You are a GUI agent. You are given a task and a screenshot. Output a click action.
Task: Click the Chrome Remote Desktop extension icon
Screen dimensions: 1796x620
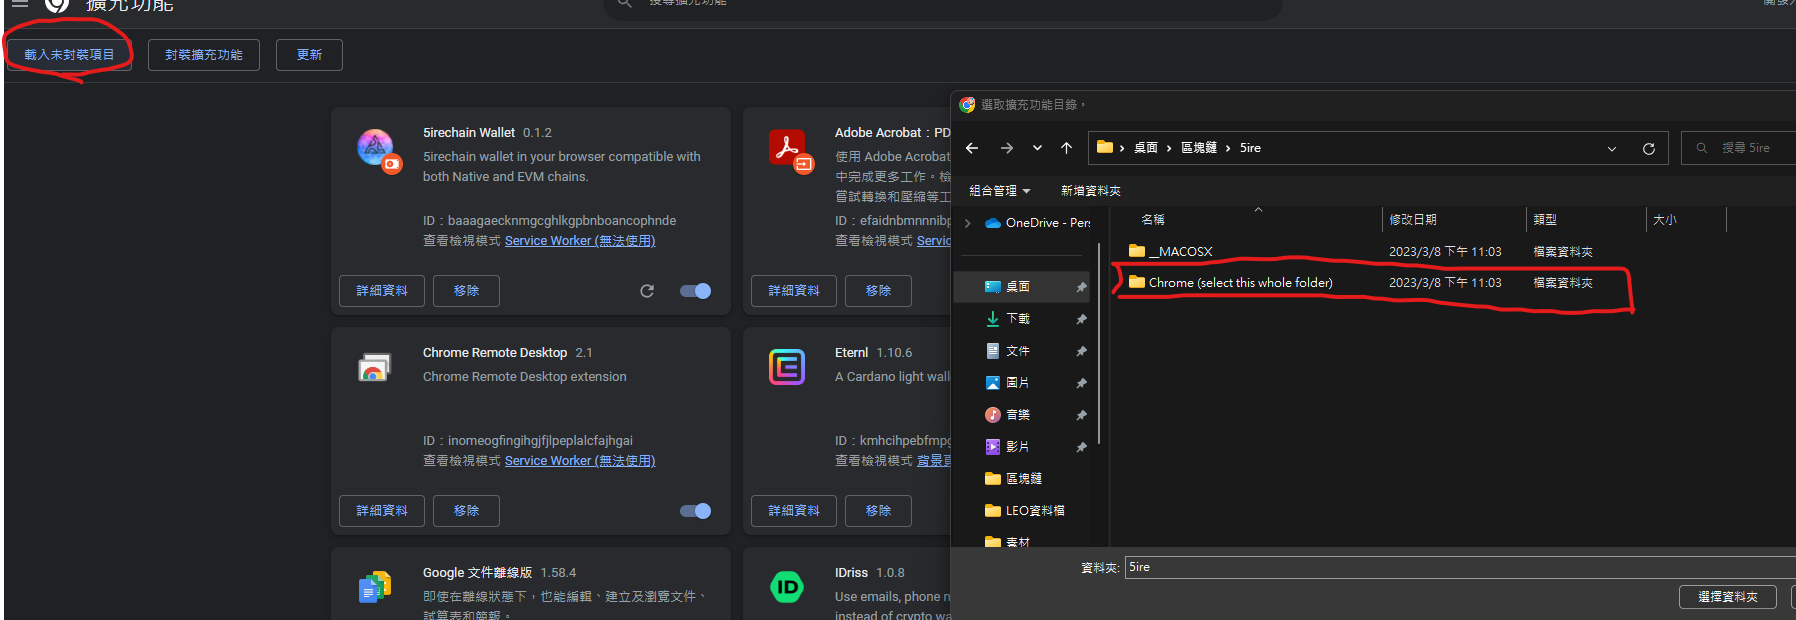coord(374,368)
